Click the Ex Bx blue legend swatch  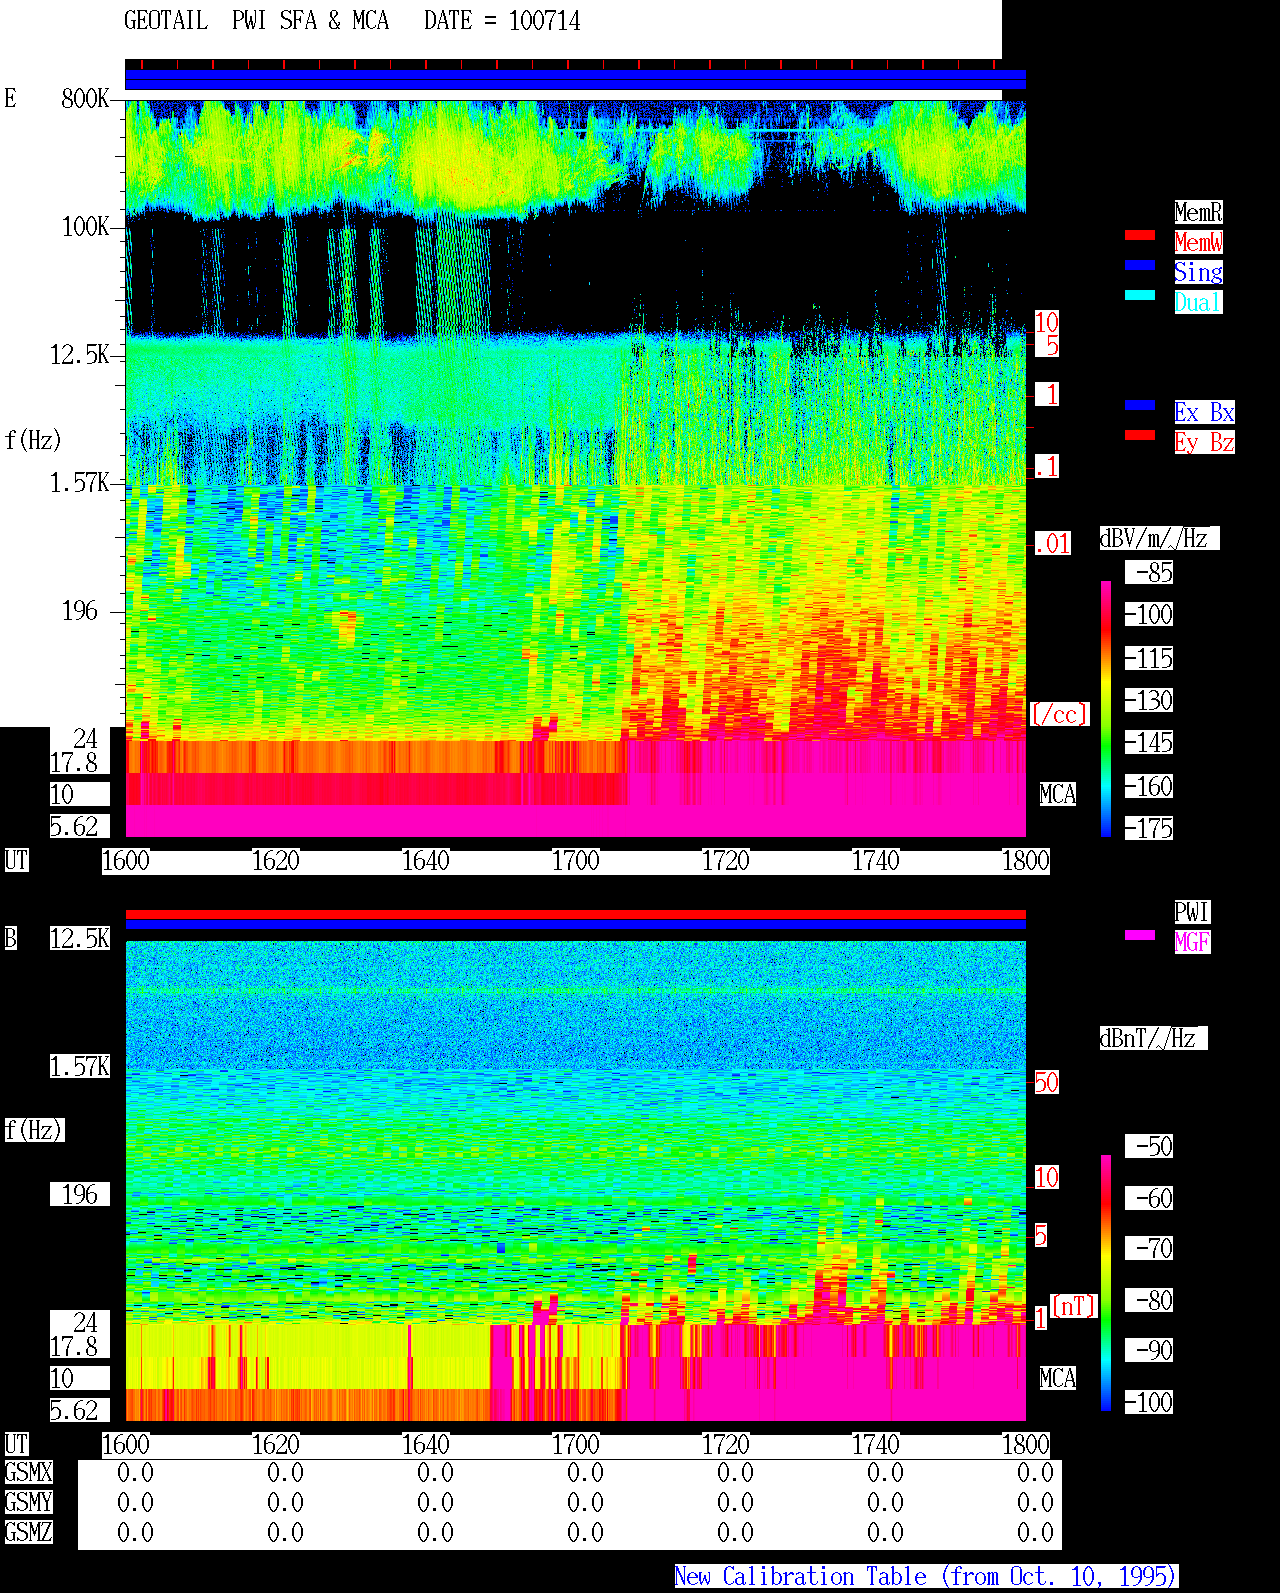(1140, 405)
